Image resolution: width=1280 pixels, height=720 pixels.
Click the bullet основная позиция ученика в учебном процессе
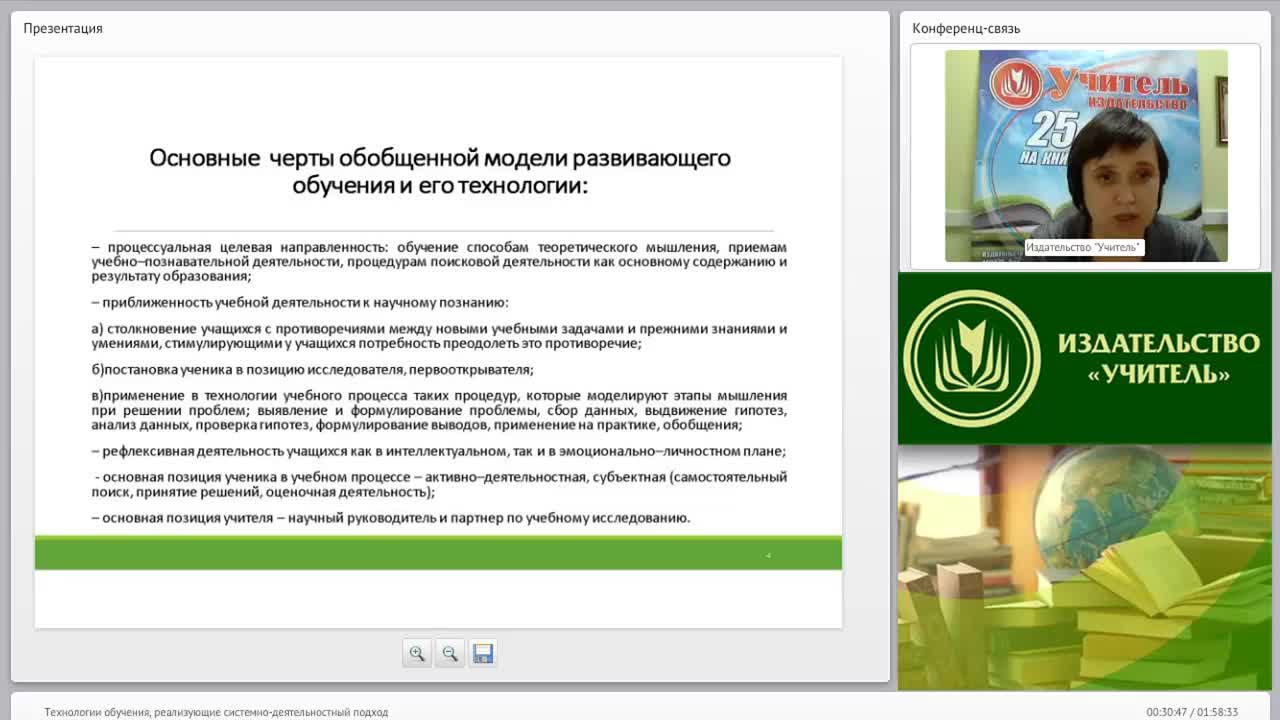click(440, 484)
